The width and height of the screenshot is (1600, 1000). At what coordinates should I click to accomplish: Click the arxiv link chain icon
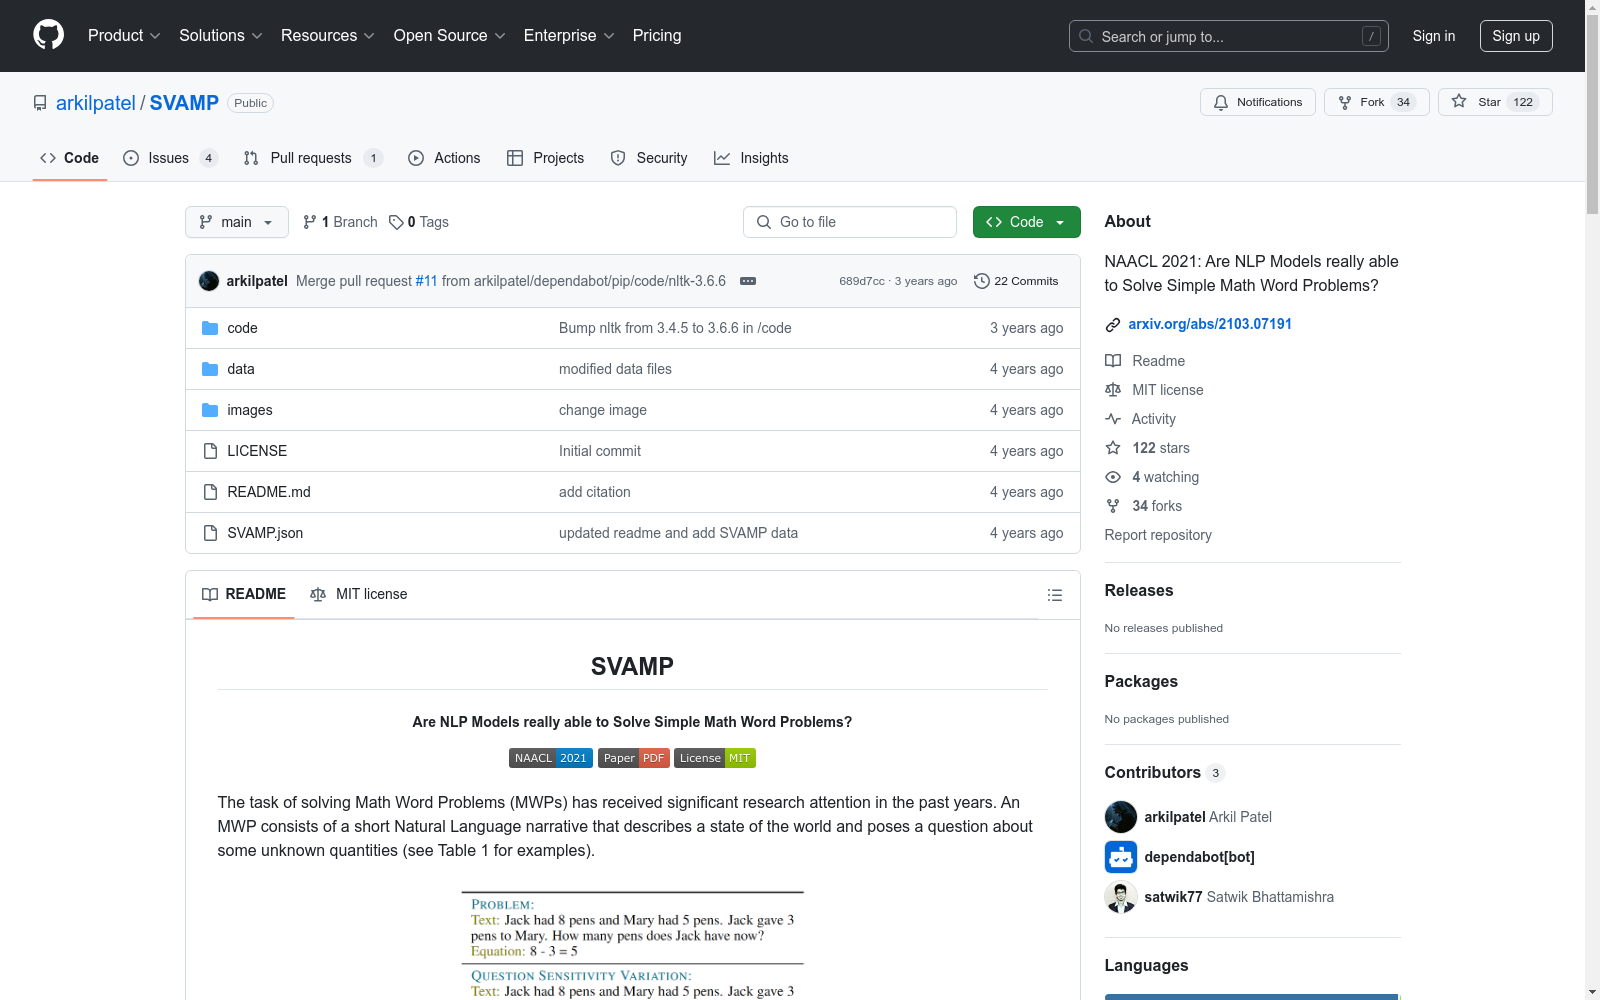click(1112, 324)
